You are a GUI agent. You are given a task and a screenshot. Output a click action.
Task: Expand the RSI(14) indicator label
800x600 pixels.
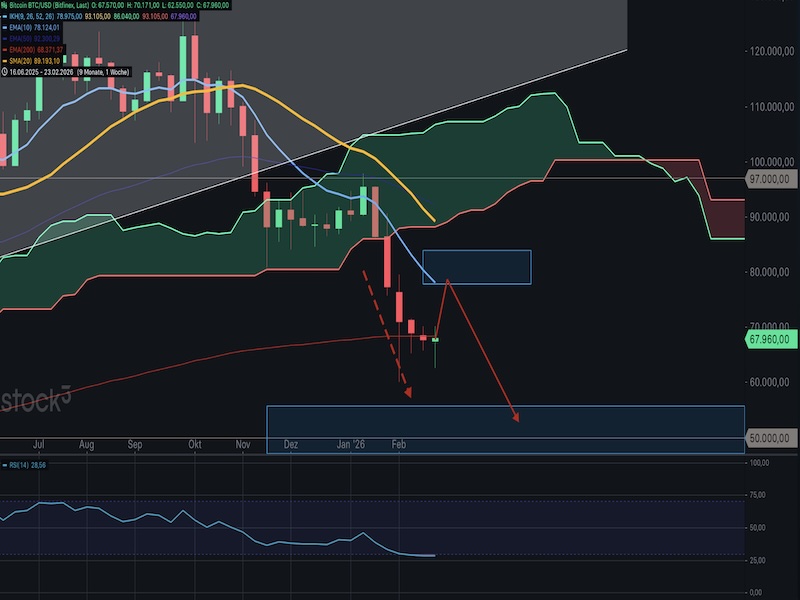coord(31,466)
